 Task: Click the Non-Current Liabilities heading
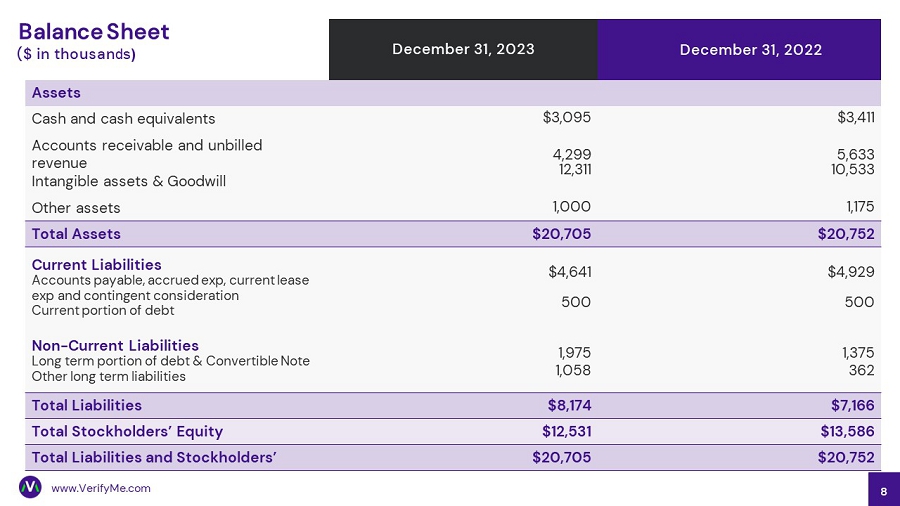tap(115, 345)
